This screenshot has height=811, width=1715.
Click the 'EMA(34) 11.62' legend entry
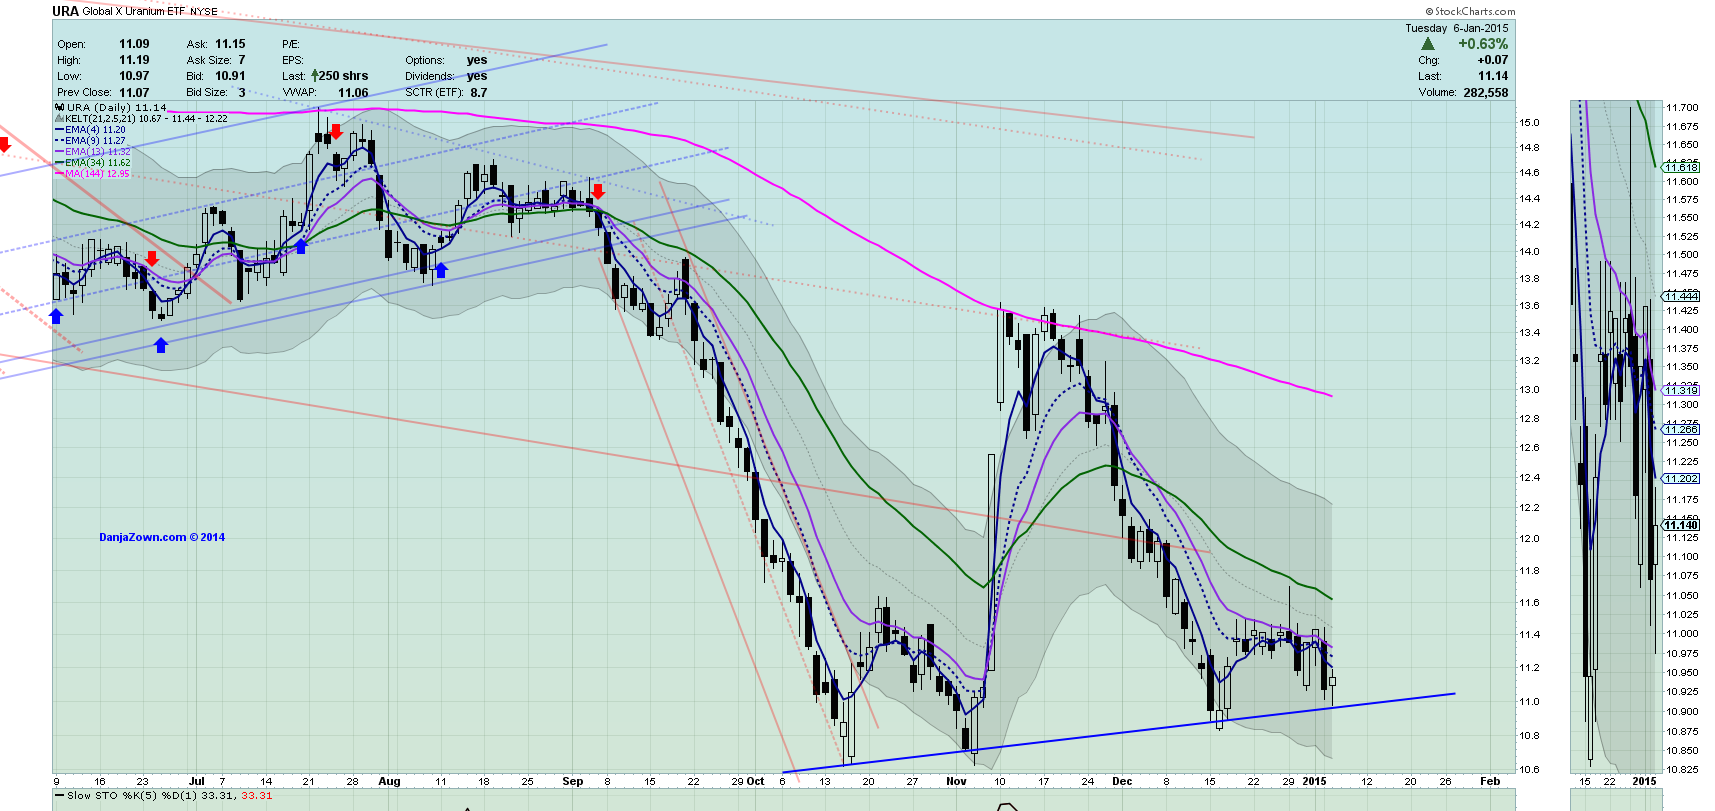pyautogui.click(x=98, y=162)
